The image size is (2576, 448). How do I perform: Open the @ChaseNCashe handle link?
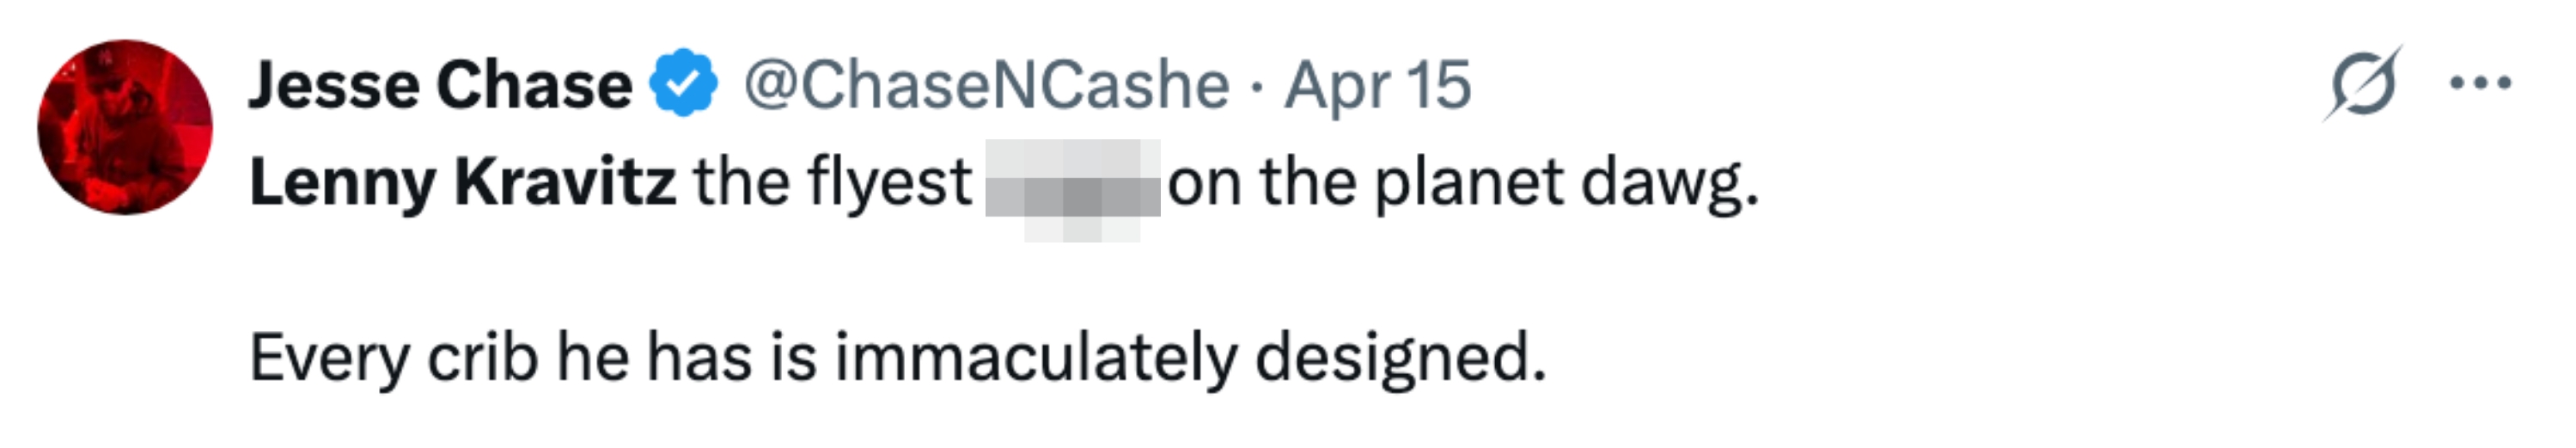986,85
